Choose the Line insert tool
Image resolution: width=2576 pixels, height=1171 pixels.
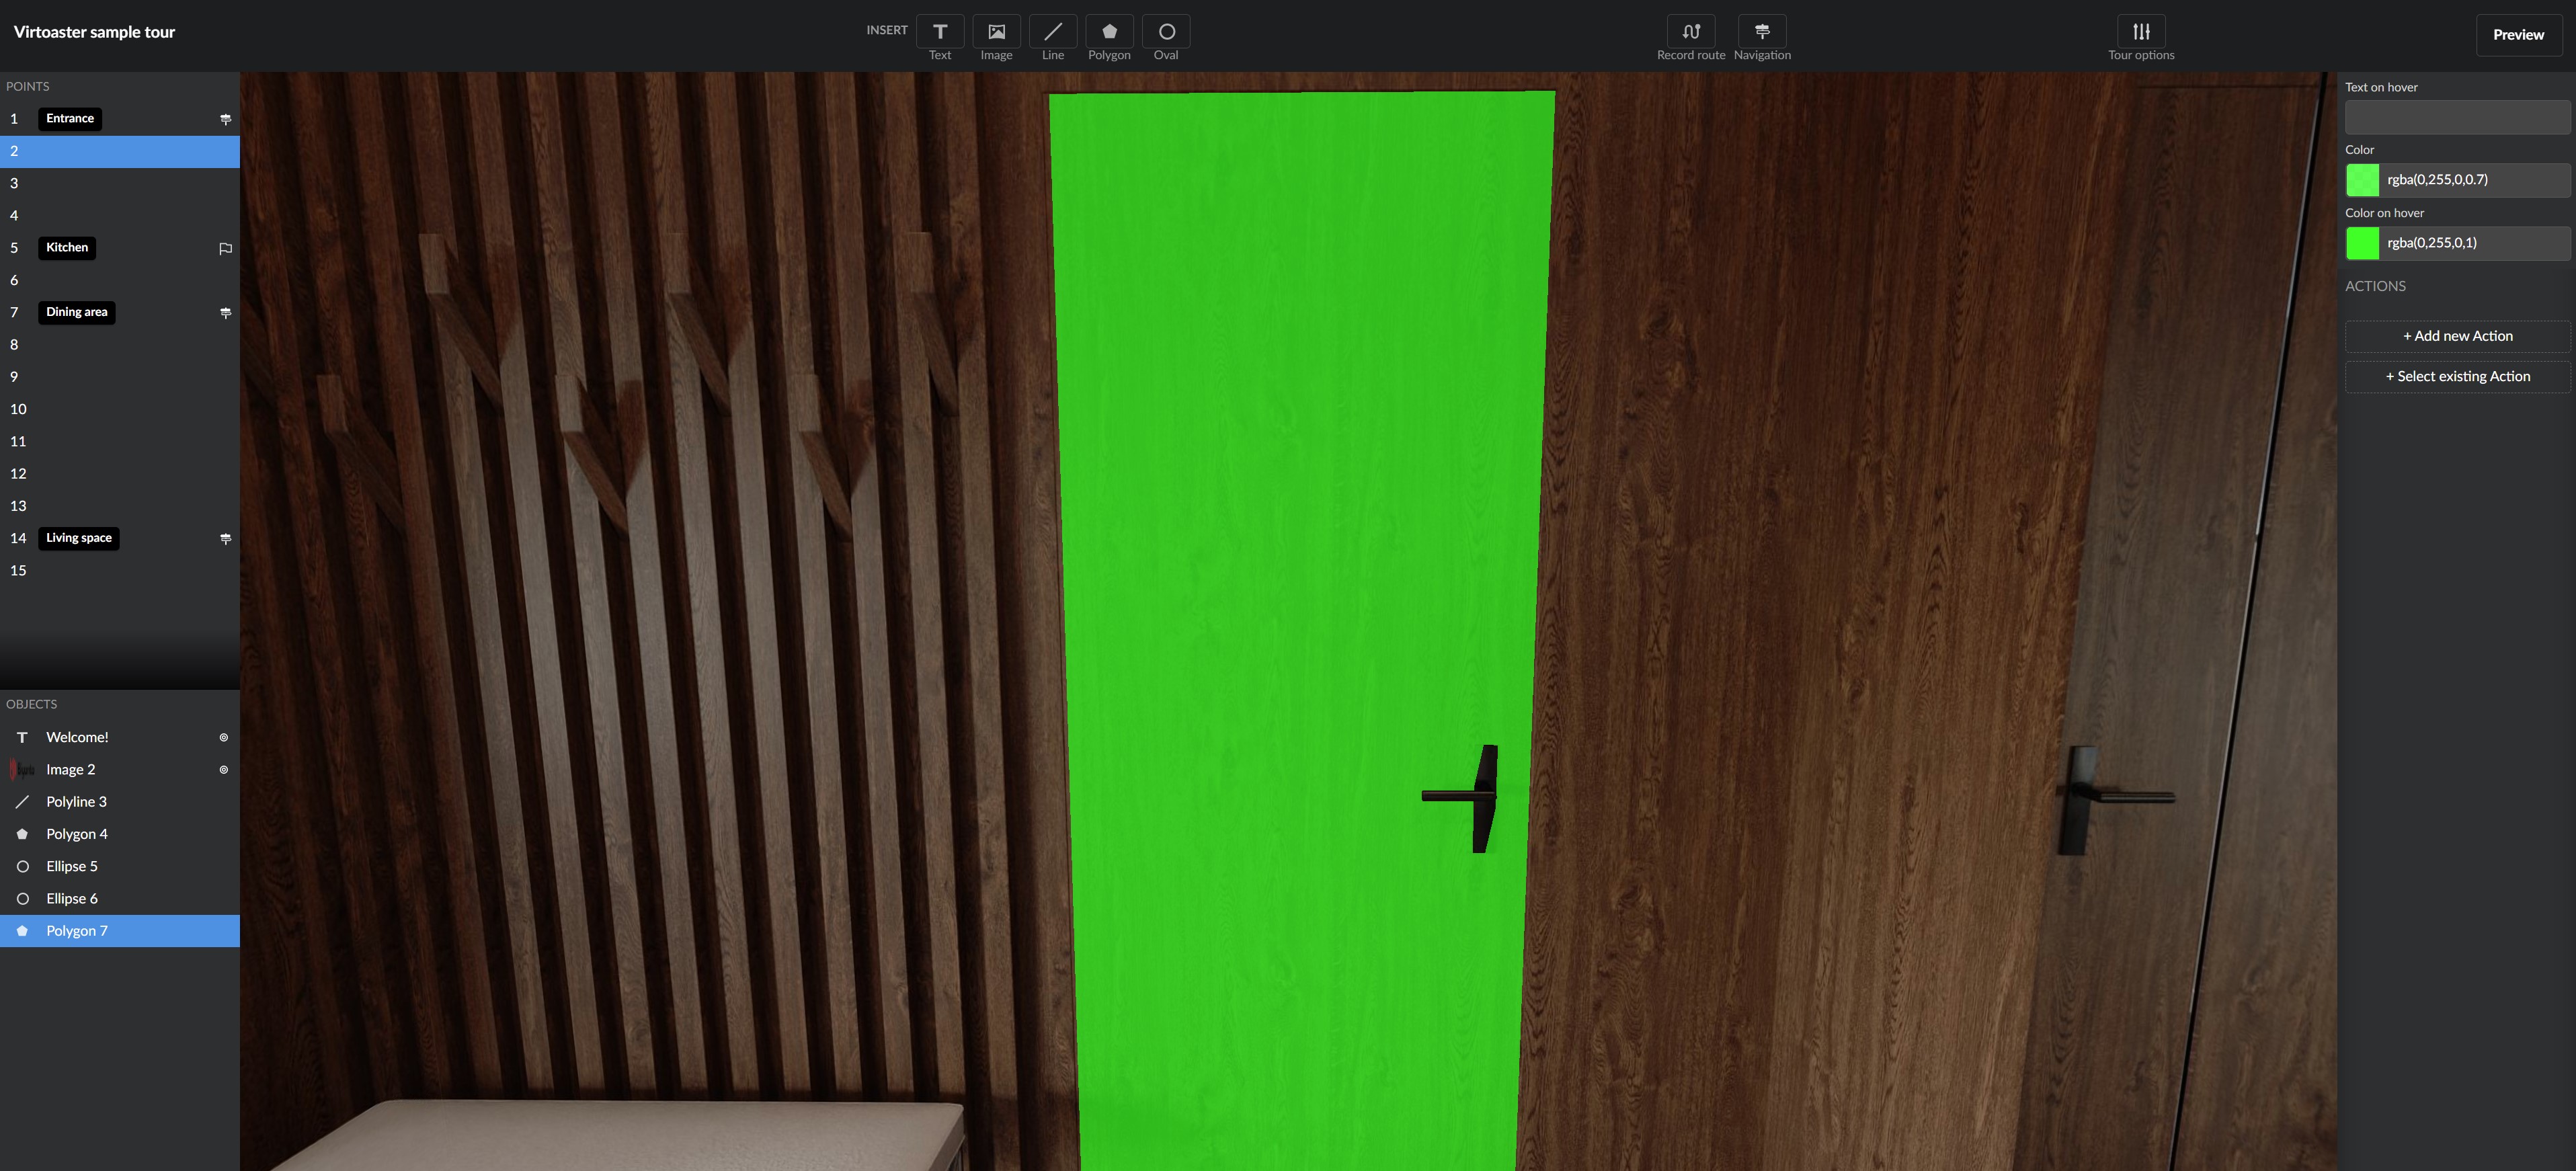point(1052,32)
